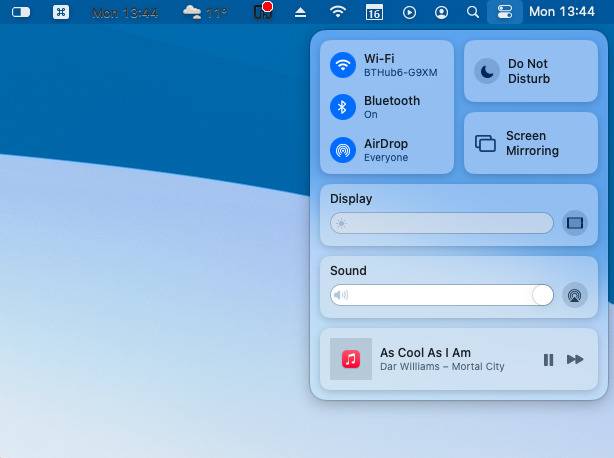Close Control Center via menu bar icon

coord(503,12)
